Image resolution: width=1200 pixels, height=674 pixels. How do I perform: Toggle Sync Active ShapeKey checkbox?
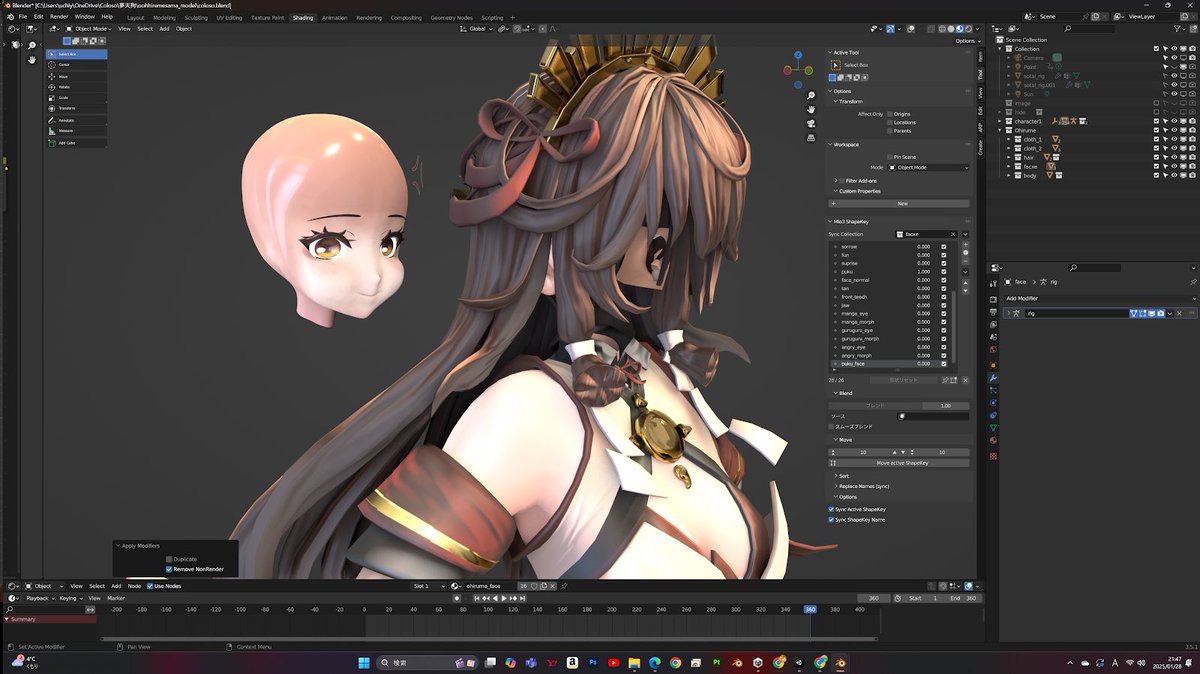point(831,509)
